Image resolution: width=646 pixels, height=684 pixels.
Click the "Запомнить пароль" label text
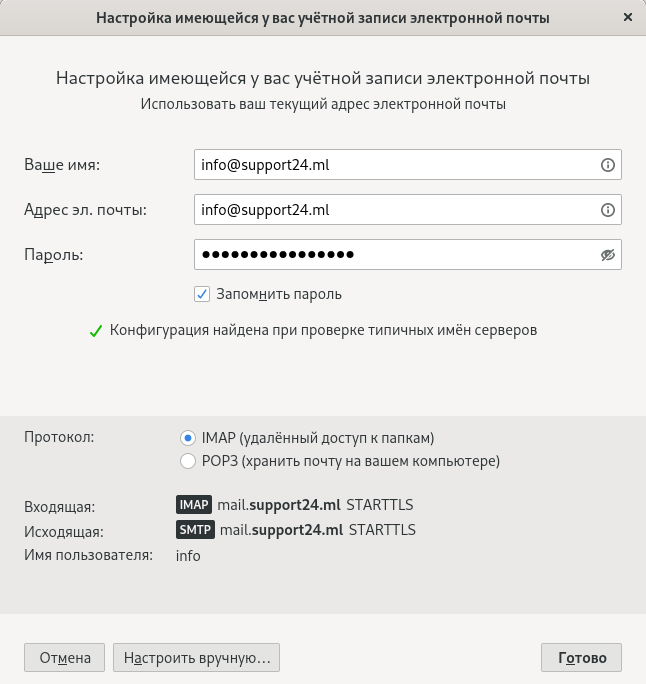(279, 294)
